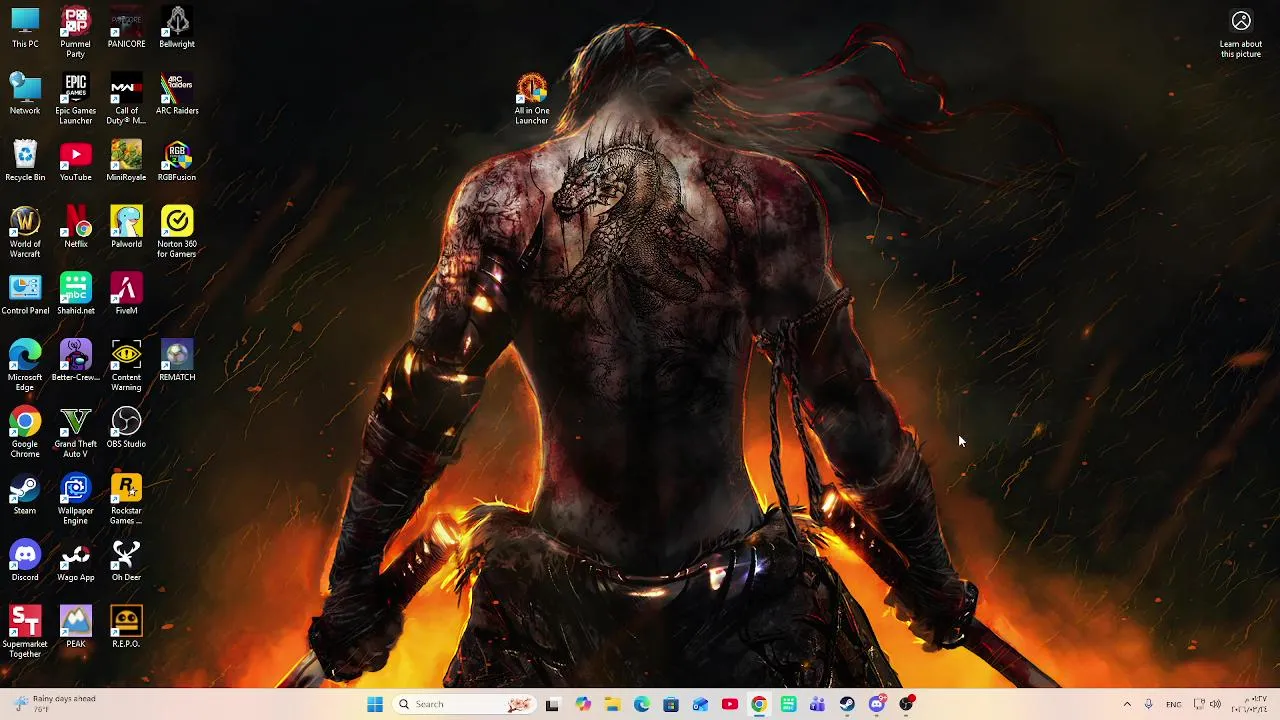The width and height of the screenshot is (1280, 720).
Task: Open R.E.P.O. desktop shortcut
Action: coord(126,628)
